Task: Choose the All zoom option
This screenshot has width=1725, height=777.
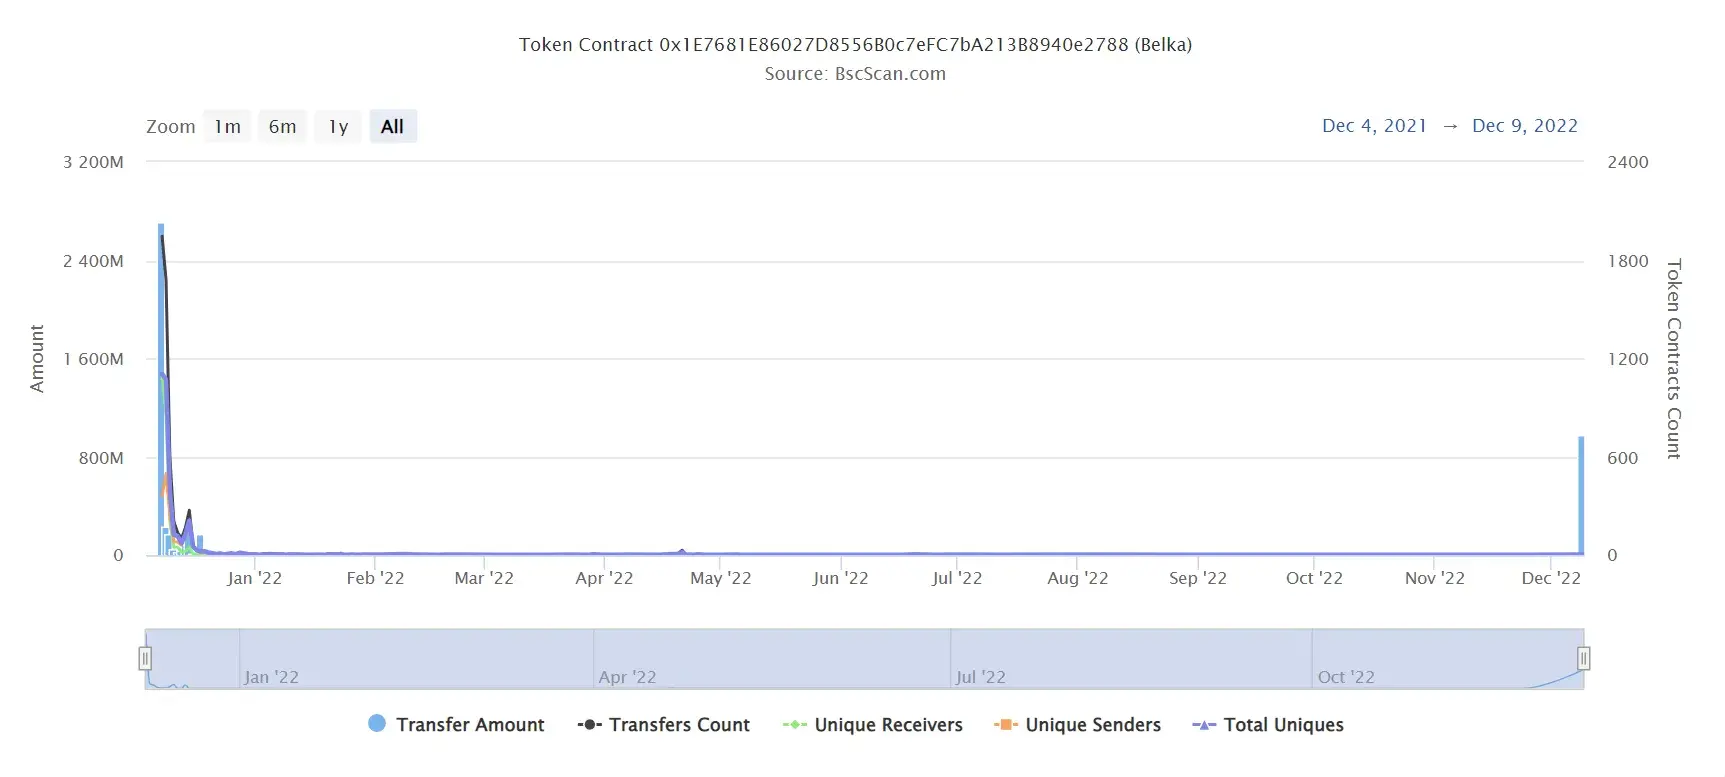Action: [x=393, y=126]
